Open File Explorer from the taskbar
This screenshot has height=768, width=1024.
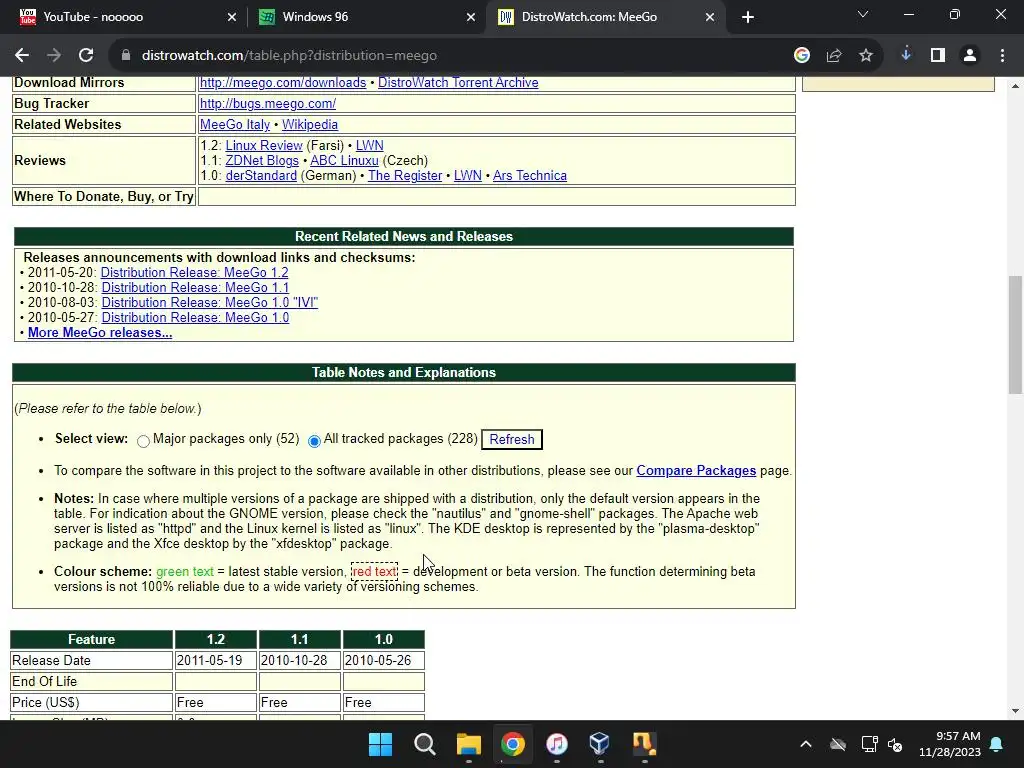click(x=468, y=744)
